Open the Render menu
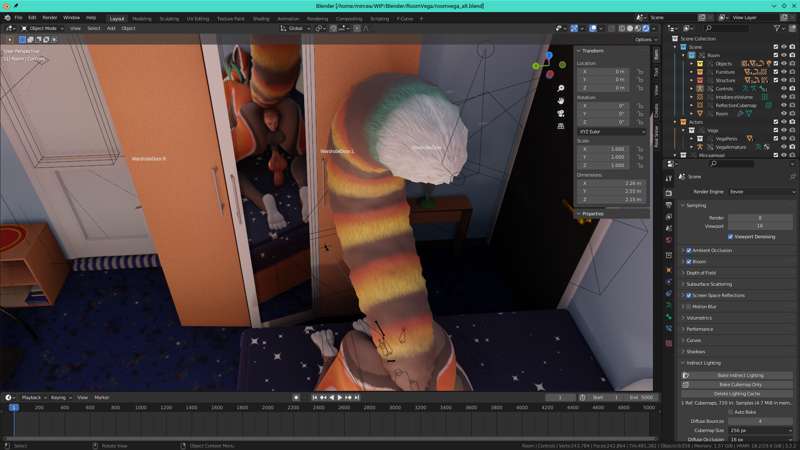The image size is (800, 450). tap(49, 17)
